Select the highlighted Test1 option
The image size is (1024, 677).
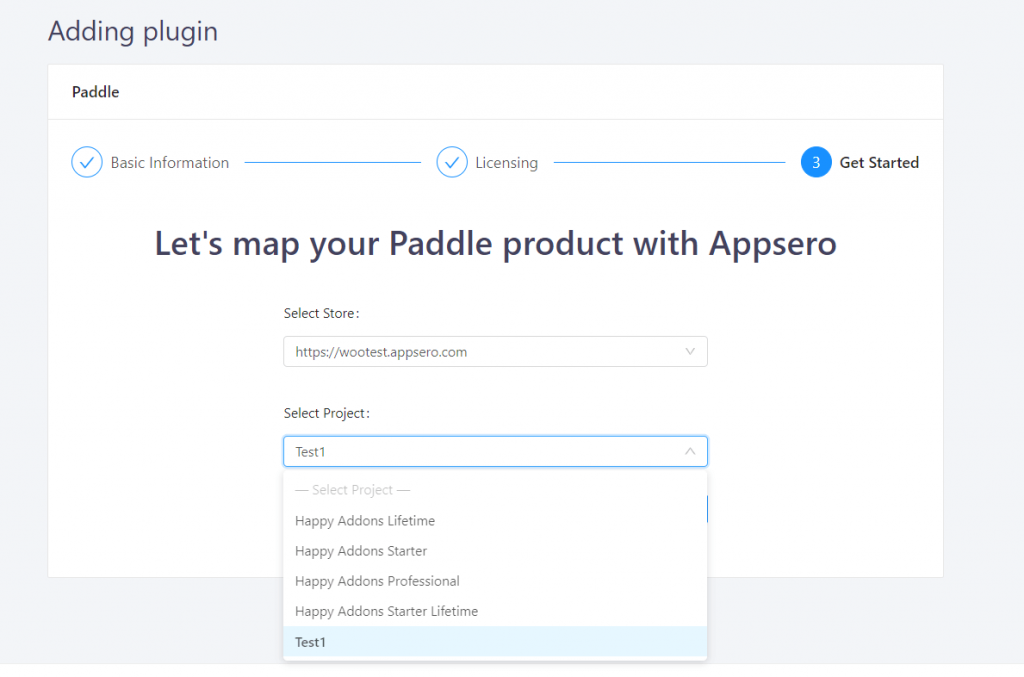495,642
